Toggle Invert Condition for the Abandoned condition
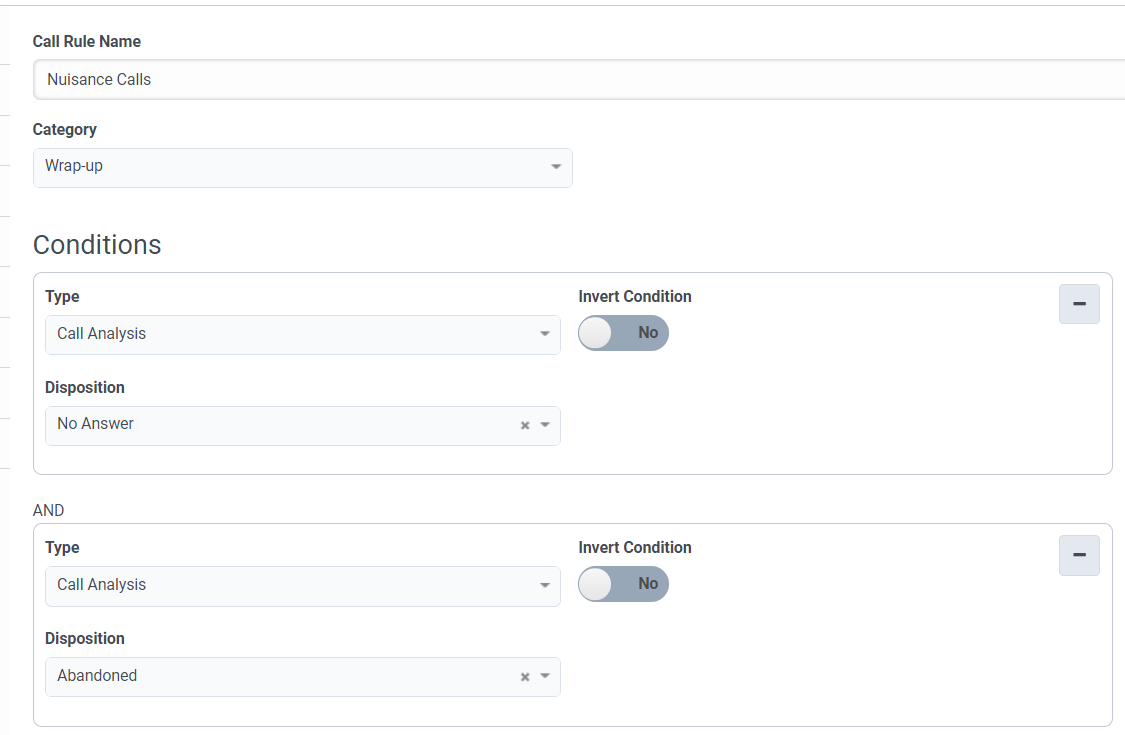1125x735 pixels. [623, 584]
